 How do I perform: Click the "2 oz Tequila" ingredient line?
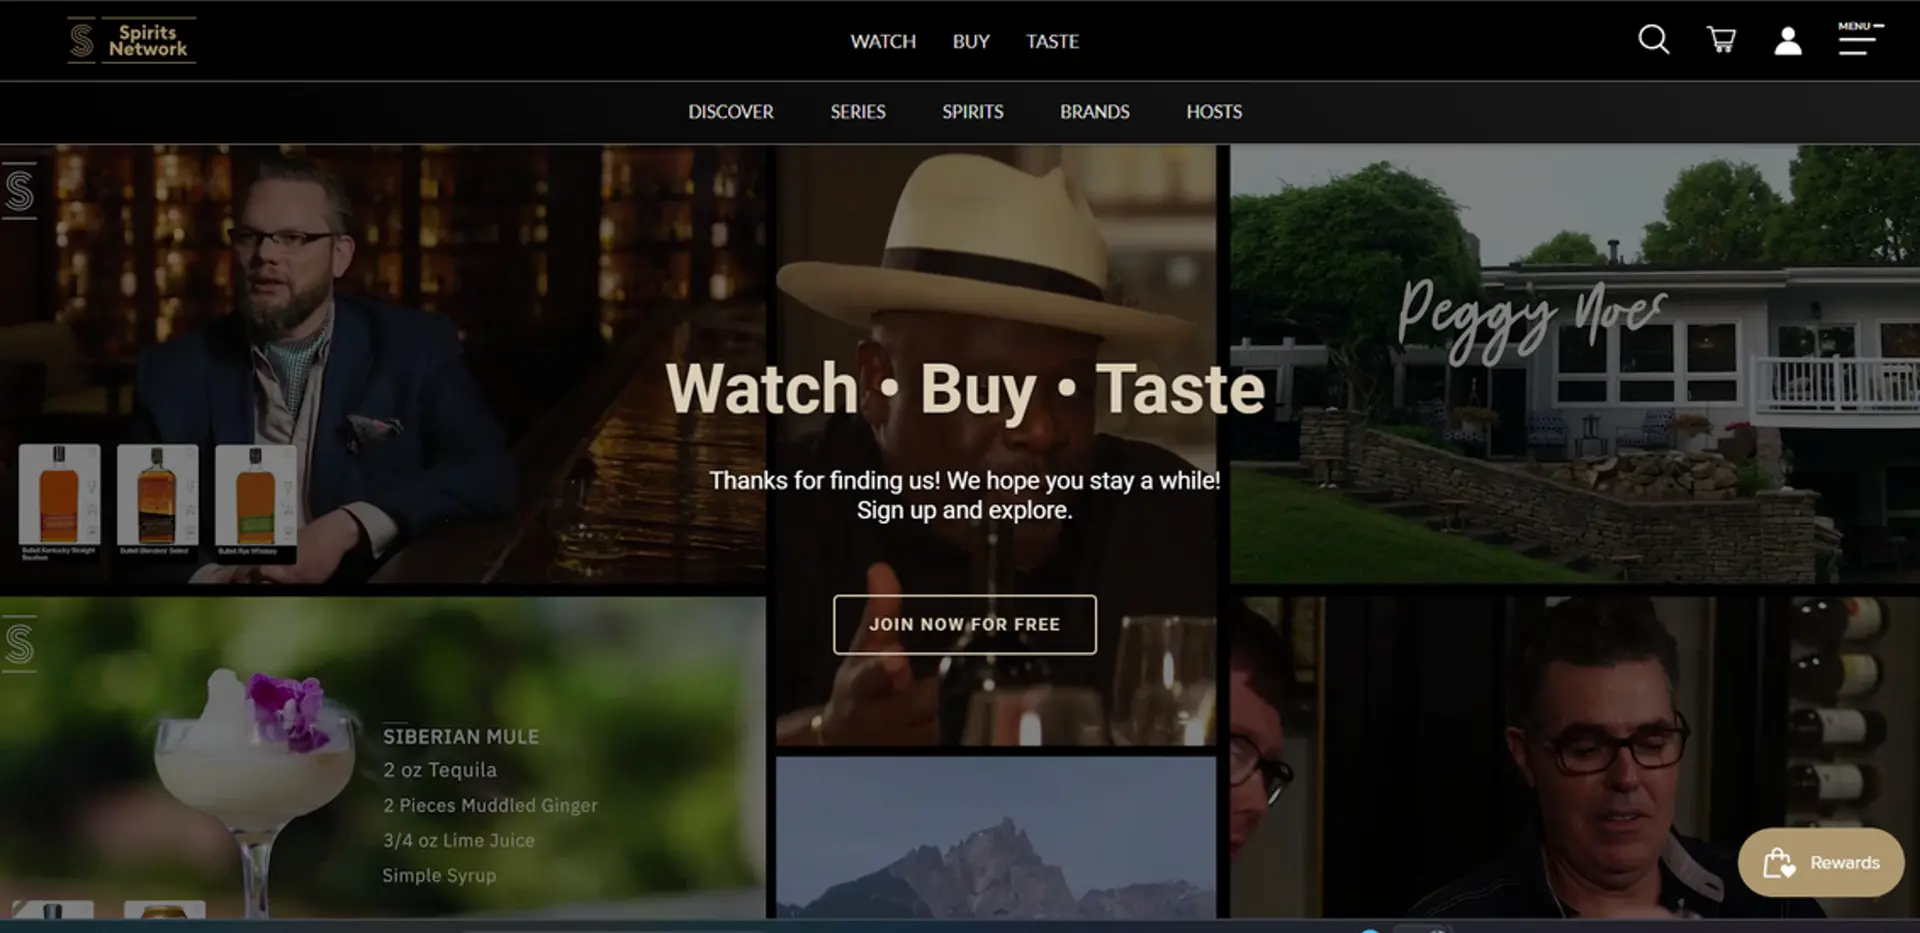(x=440, y=770)
